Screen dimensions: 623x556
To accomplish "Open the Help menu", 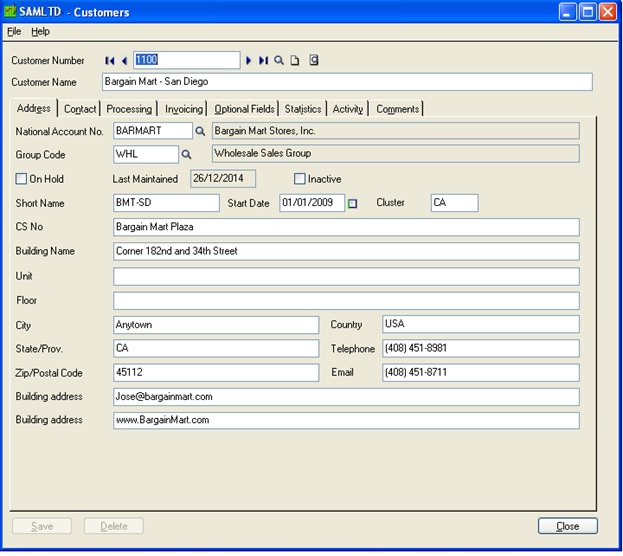I will pos(40,32).
